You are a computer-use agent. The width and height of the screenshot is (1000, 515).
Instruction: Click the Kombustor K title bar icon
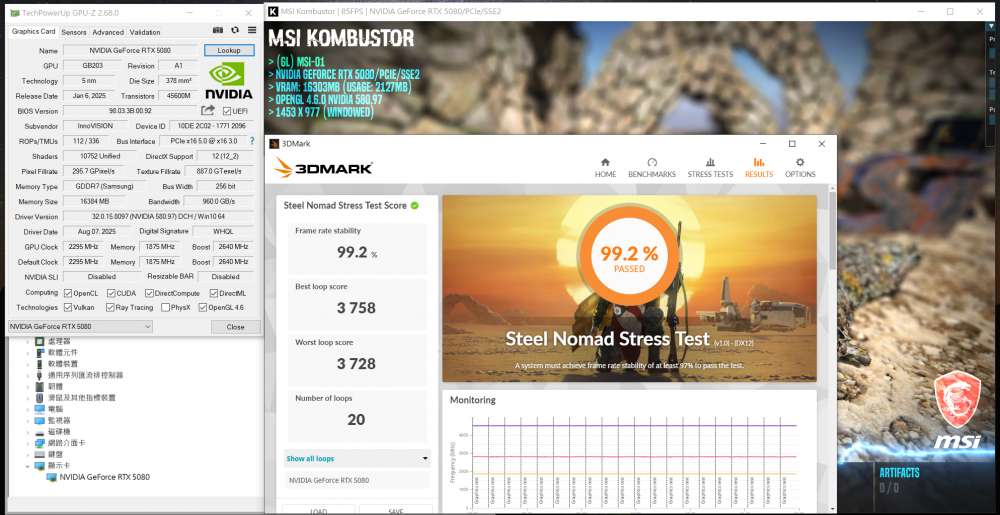[x=273, y=11]
